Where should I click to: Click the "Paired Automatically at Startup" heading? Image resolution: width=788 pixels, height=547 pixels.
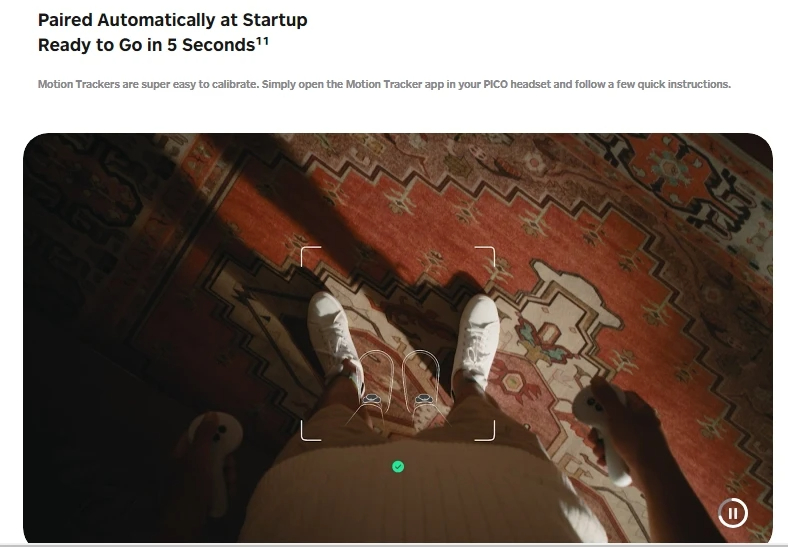tap(172, 20)
